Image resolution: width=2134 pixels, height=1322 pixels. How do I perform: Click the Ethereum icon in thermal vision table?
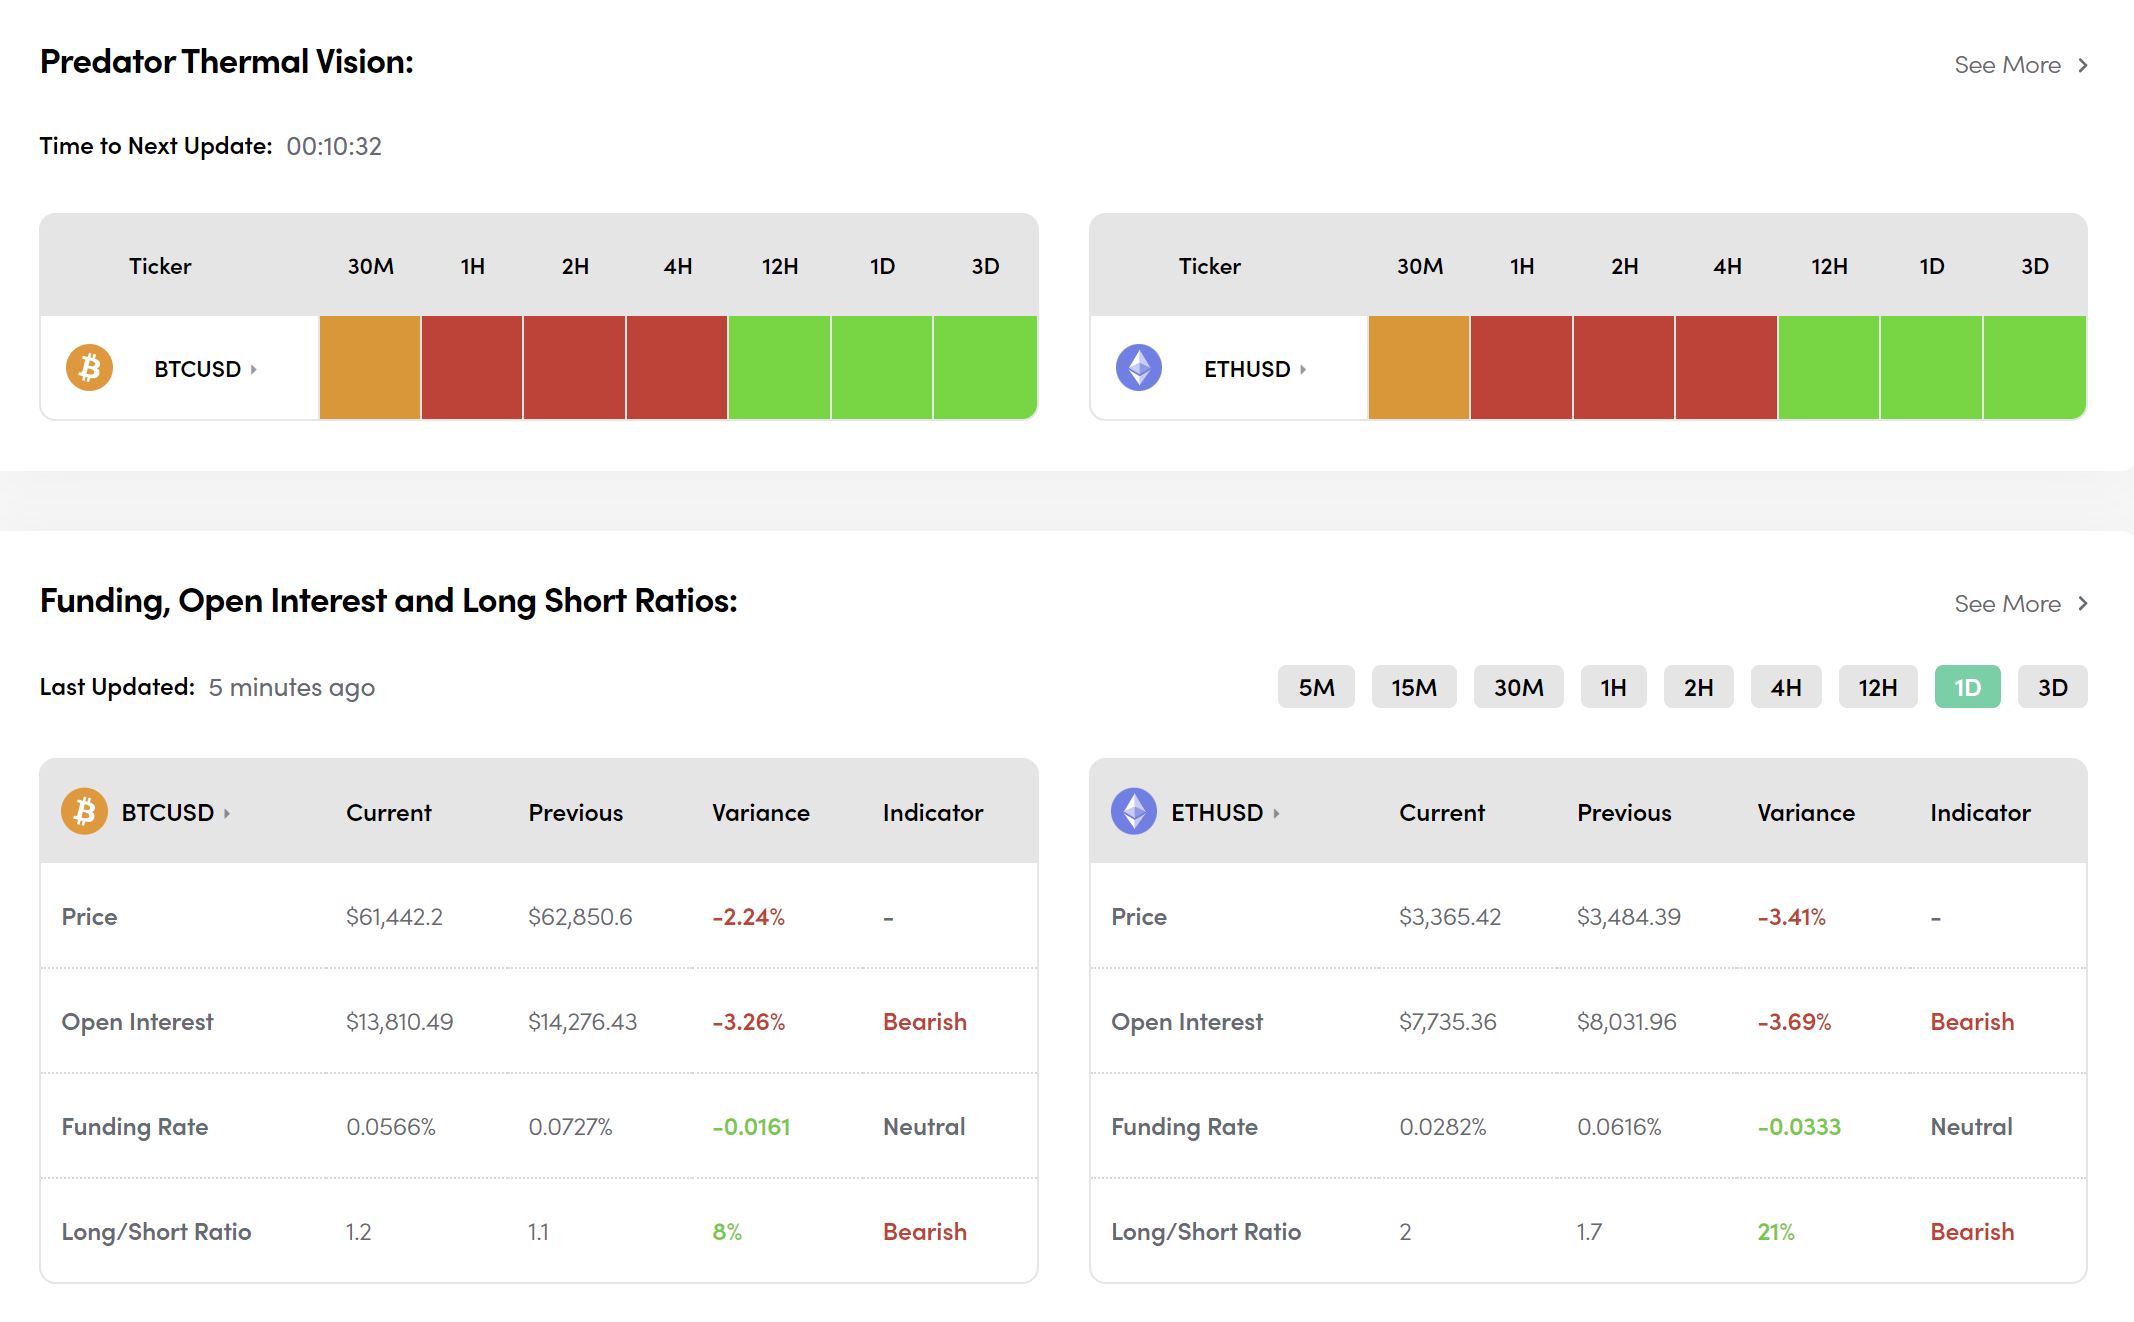pos(1138,368)
